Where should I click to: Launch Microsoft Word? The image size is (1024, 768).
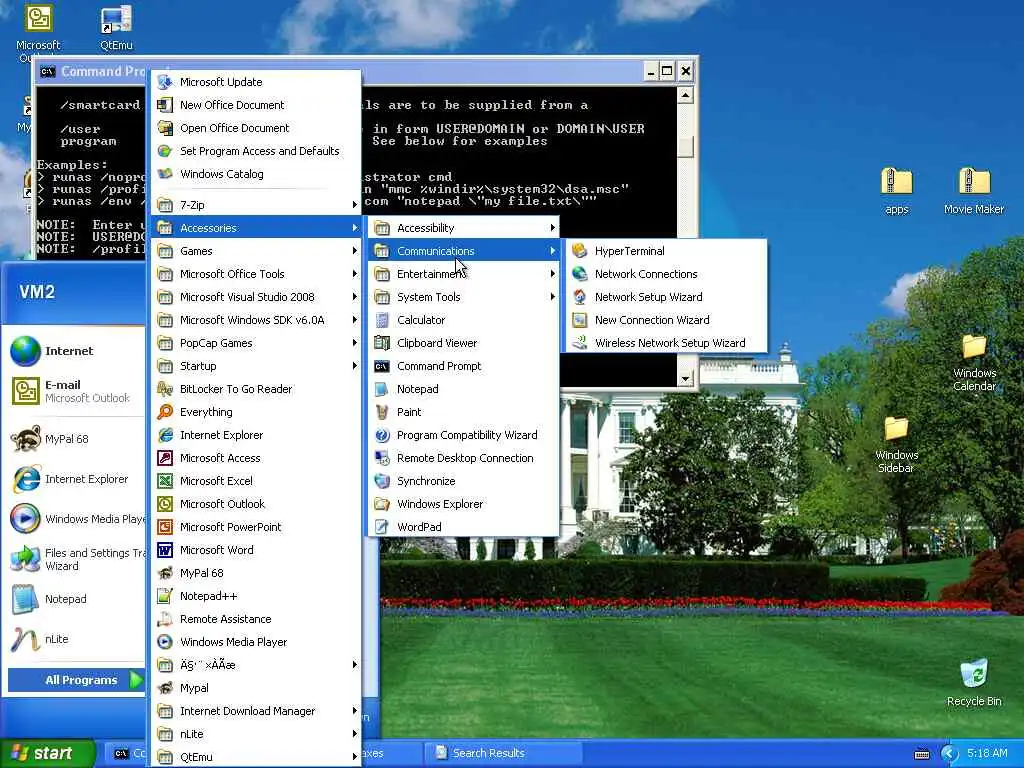(256, 550)
